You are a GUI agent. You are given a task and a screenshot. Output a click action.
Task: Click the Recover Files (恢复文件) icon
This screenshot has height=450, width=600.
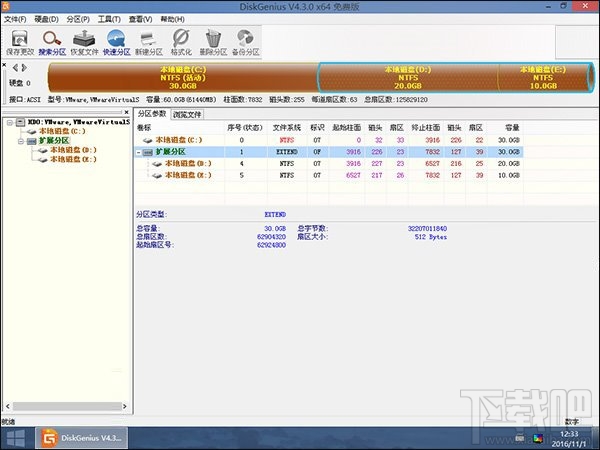tap(84, 42)
